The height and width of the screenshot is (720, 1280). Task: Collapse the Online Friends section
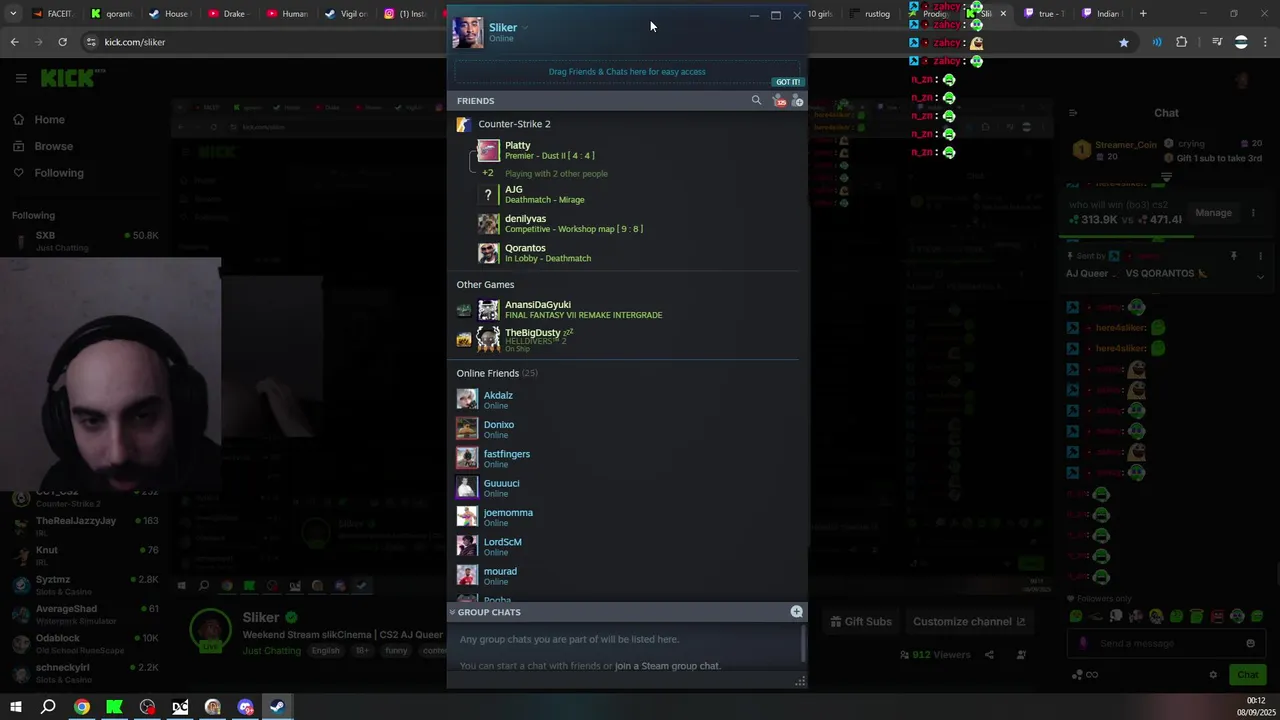coord(497,373)
